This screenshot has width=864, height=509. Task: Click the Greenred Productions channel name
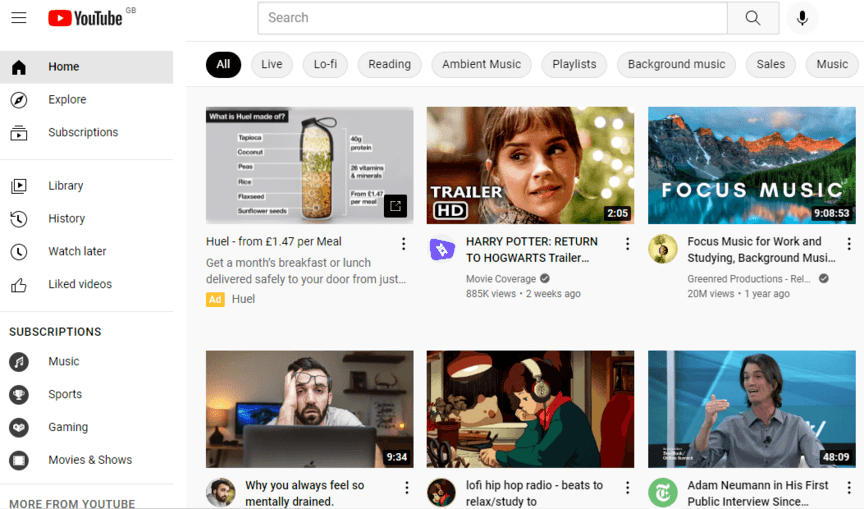(x=749, y=279)
